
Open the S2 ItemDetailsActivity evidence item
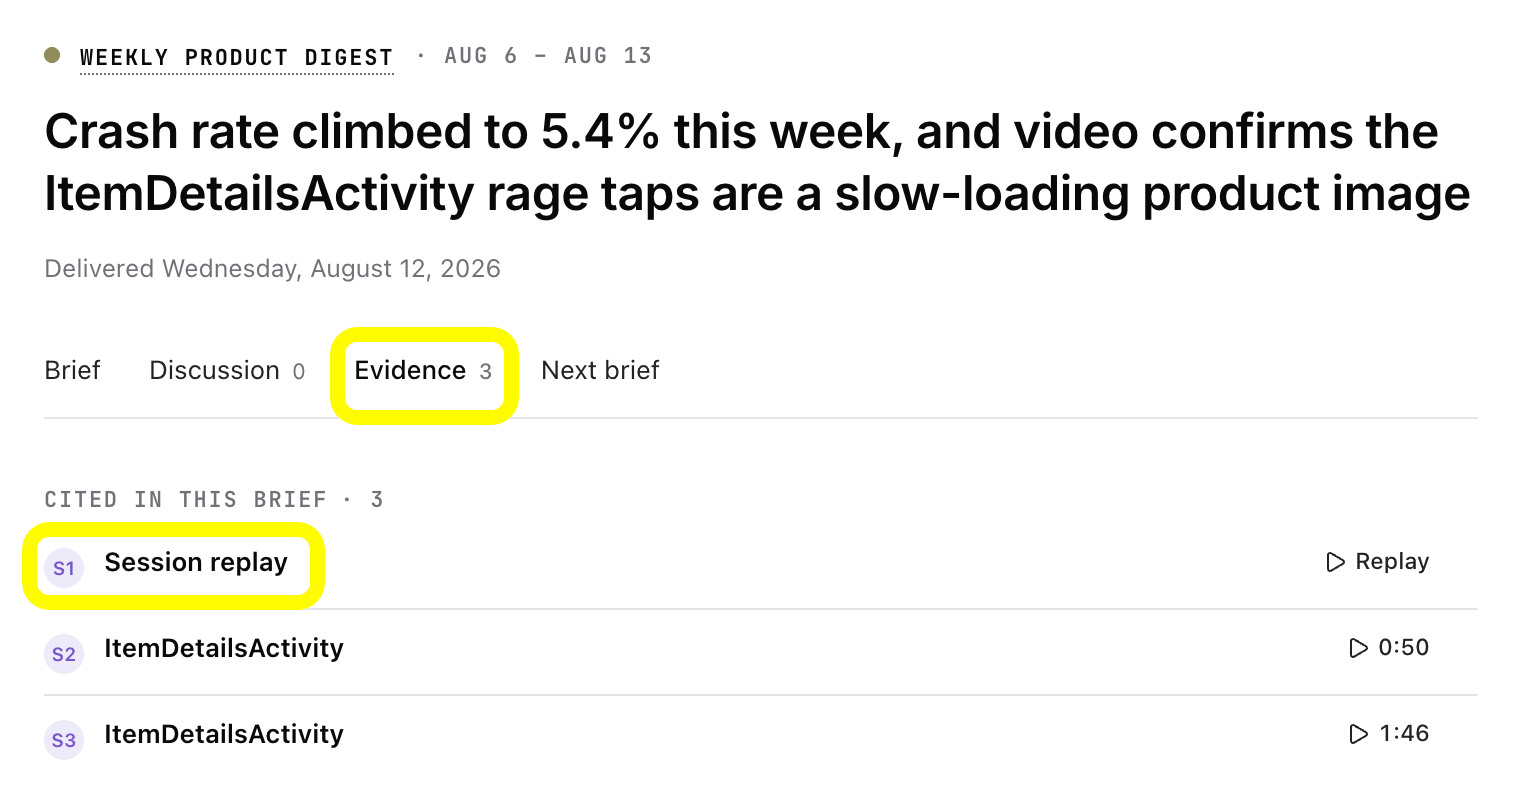pyautogui.click(x=761, y=651)
